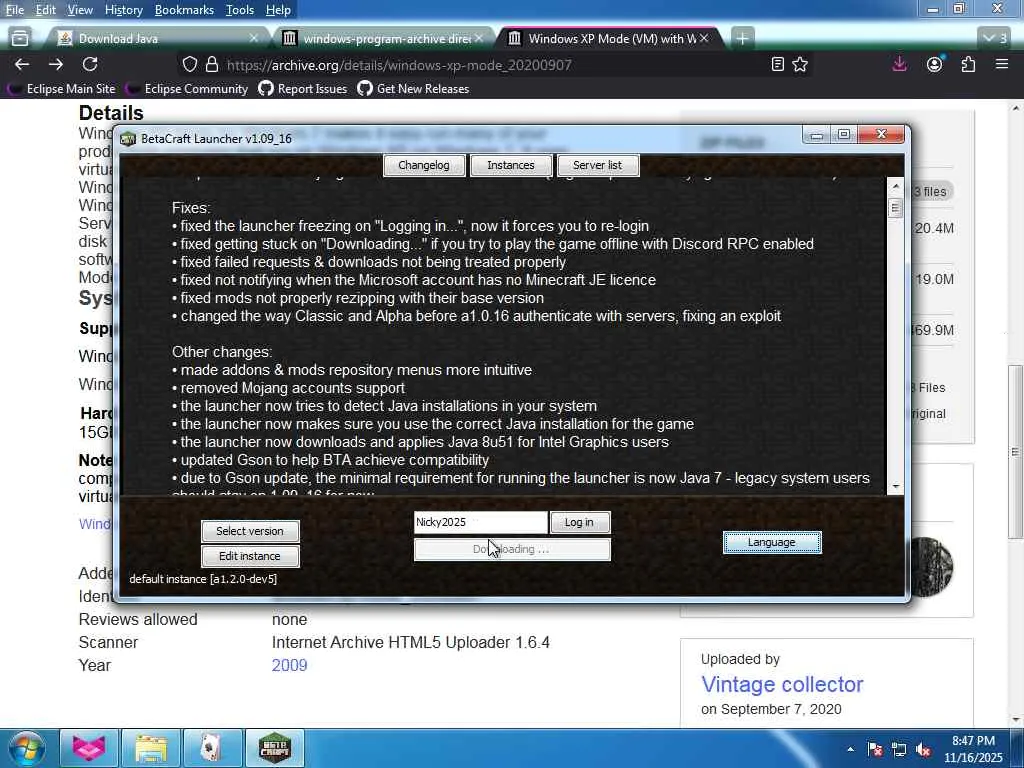Click the Language button
The width and height of the screenshot is (1024, 768).
click(x=772, y=542)
